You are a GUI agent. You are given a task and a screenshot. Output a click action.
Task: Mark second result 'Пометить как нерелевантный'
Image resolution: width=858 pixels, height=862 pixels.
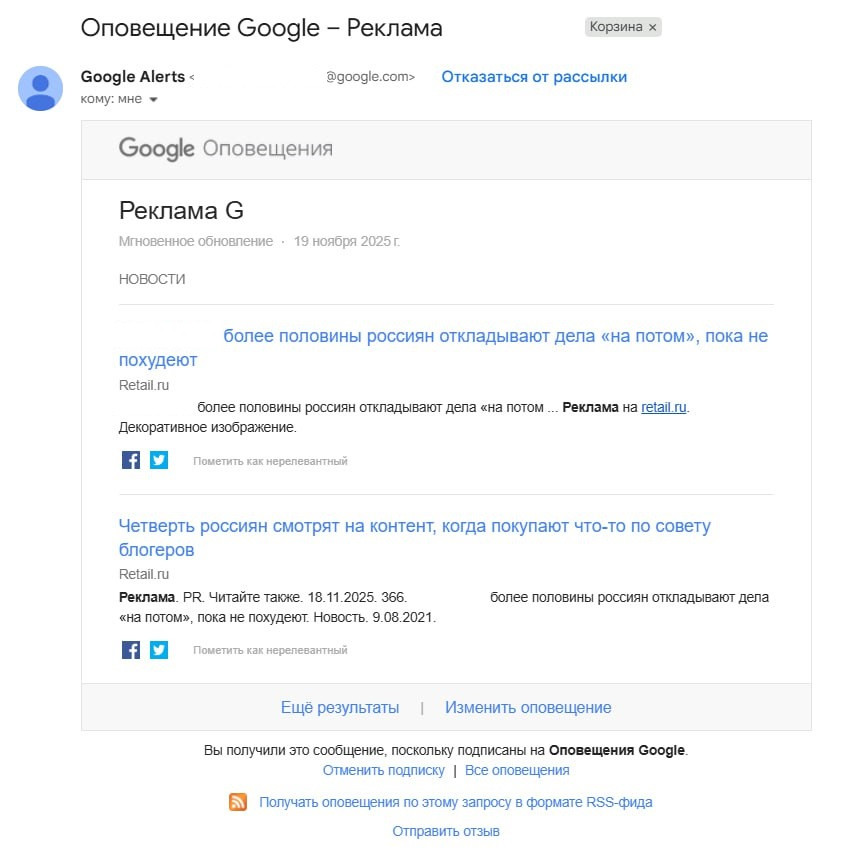click(270, 650)
